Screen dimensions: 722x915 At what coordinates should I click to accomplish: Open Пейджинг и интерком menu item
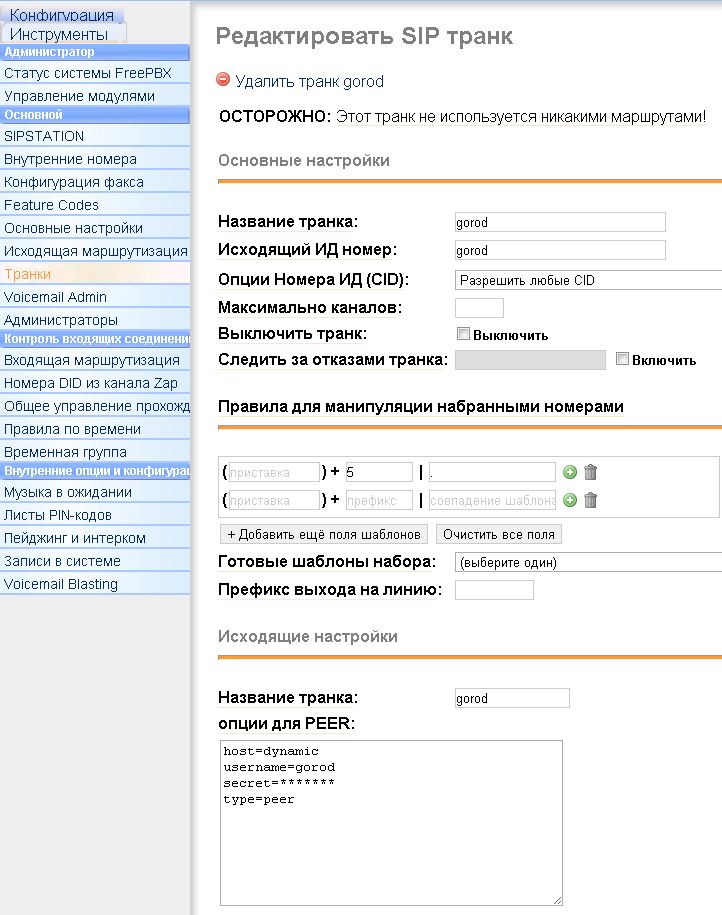pyautogui.click(x=95, y=538)
